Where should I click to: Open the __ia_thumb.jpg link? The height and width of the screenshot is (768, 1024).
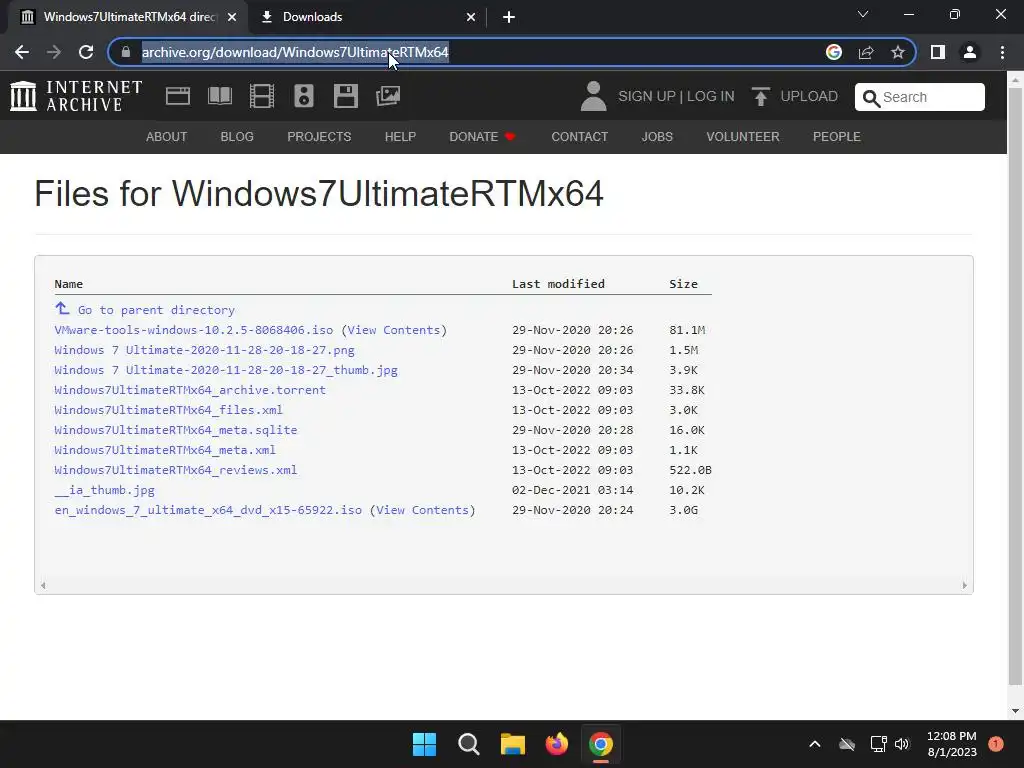click(104, 490)
